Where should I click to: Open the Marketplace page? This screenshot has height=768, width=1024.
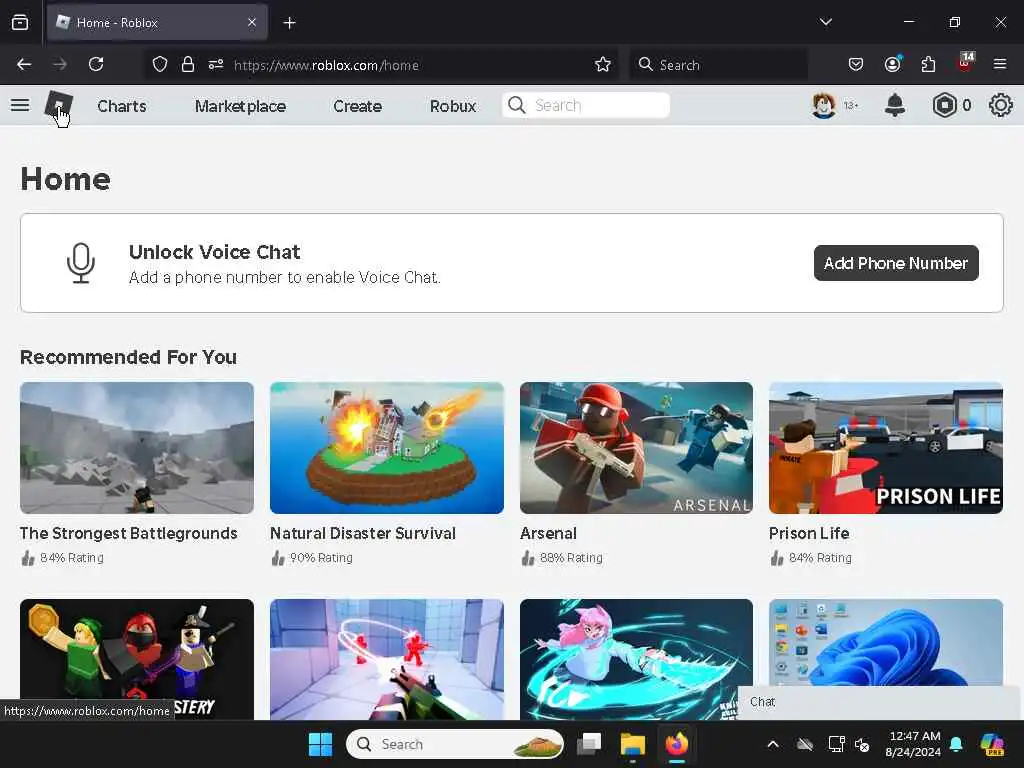click(240, 106)
